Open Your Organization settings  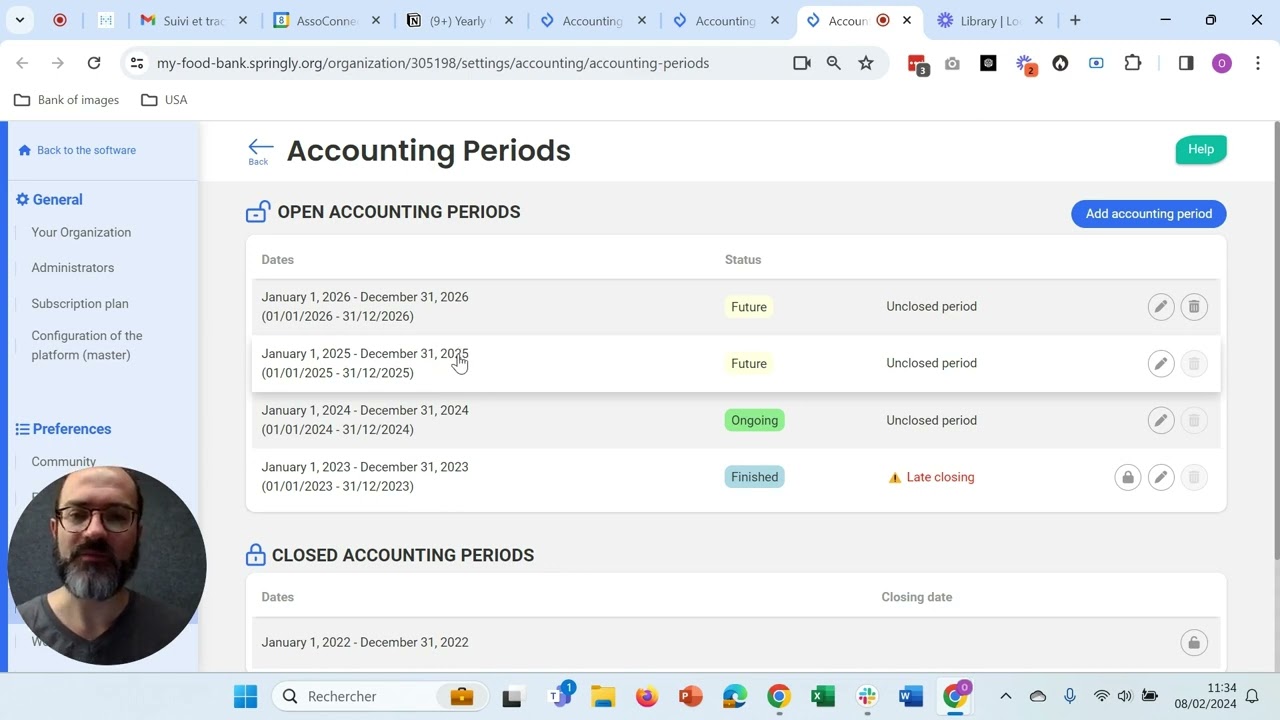click(x=81, y=232)
